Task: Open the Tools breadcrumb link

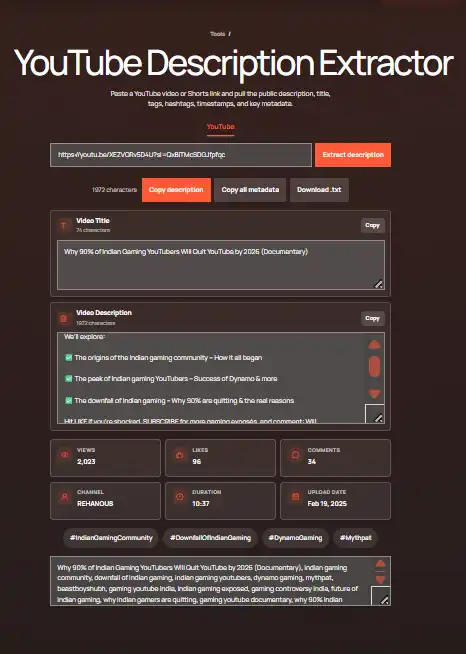Action: coord(218,34)
